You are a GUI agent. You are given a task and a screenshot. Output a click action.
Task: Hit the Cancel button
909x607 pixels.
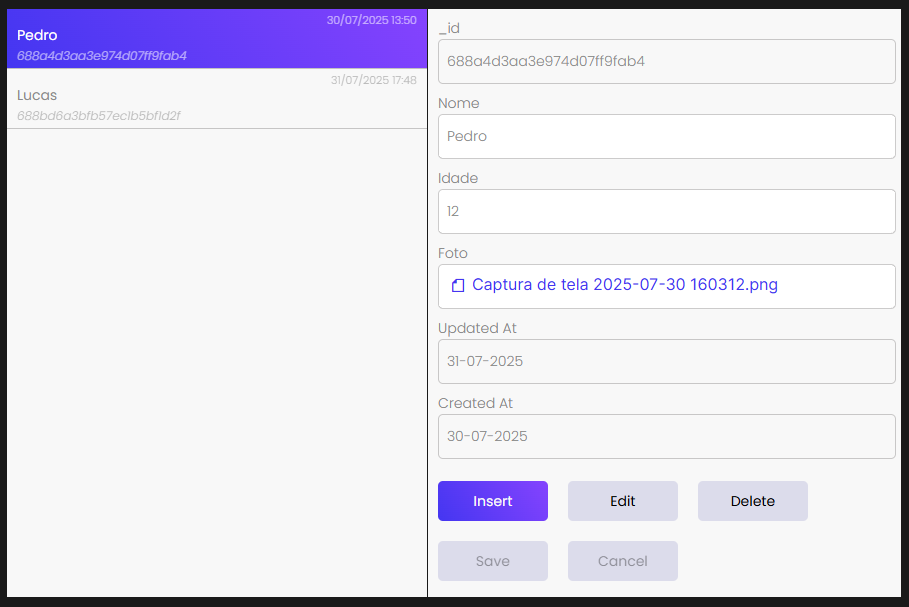coord(622,561)
